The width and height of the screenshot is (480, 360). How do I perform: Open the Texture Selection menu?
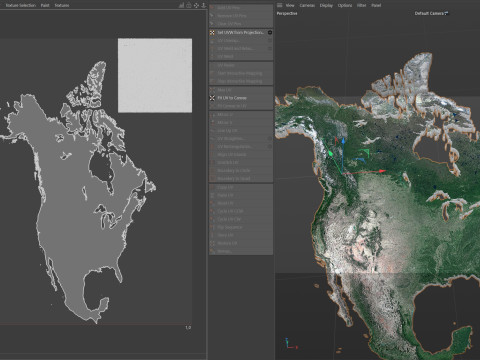(21, 5)
